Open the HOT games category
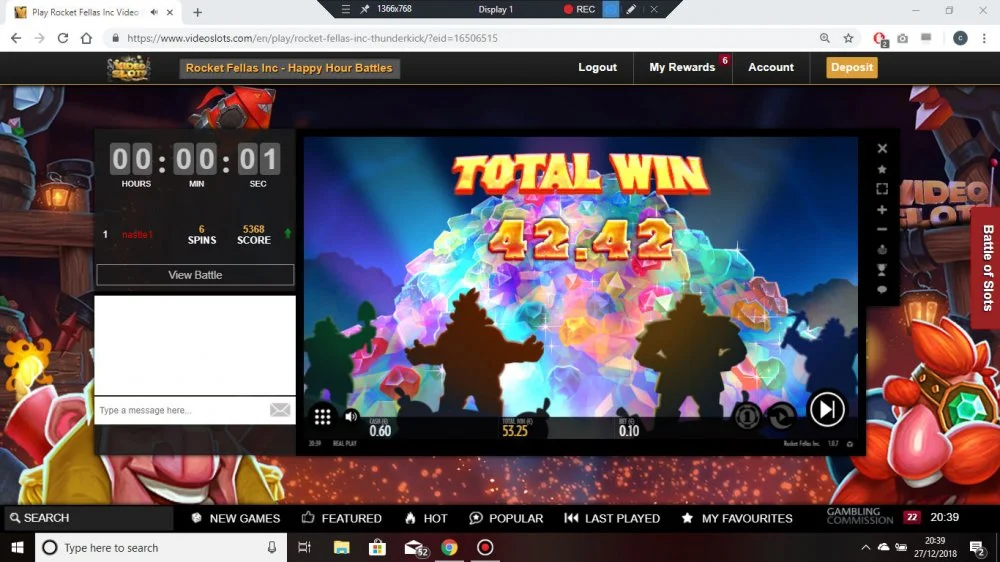This screenshot has width=1000, height=562. [426, 518]
